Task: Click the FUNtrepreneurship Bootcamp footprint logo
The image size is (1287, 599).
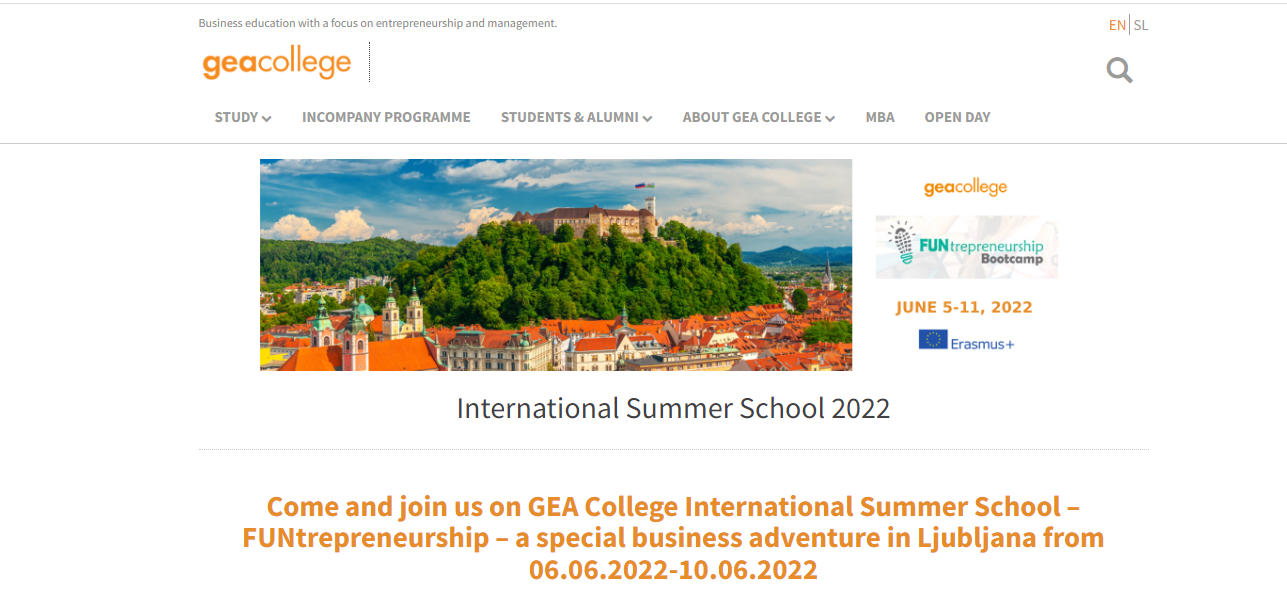Action: pyautogui.click(x=966, y=247)
